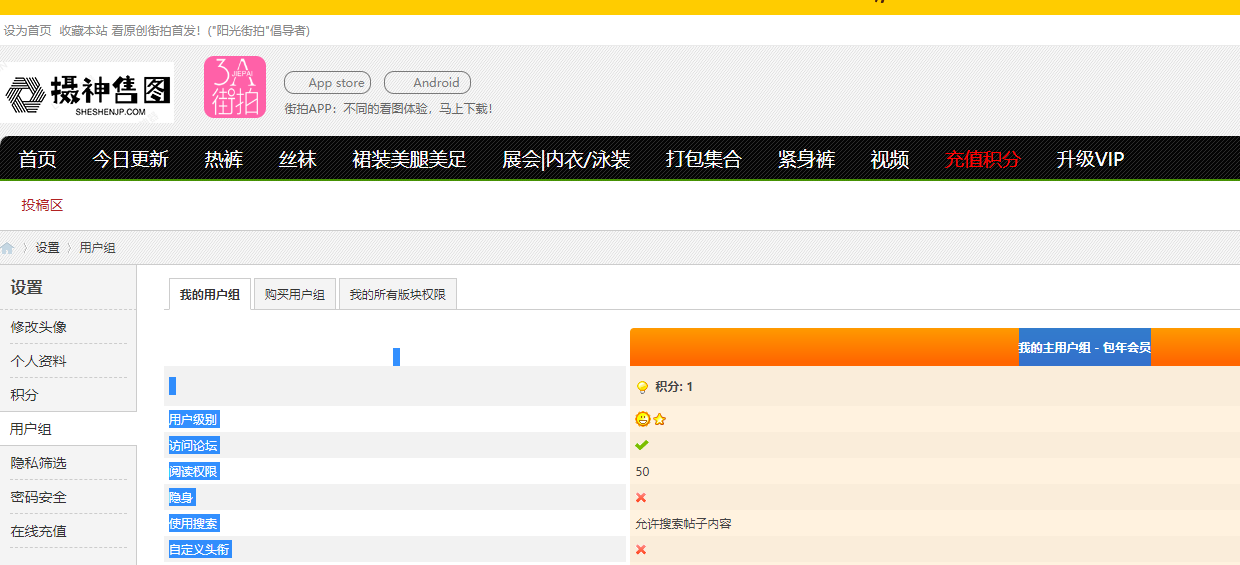Viewport: 1240px width, 565px height.
Task: Open 升级VIP in the navigation bar
Action: point(1091,159)
